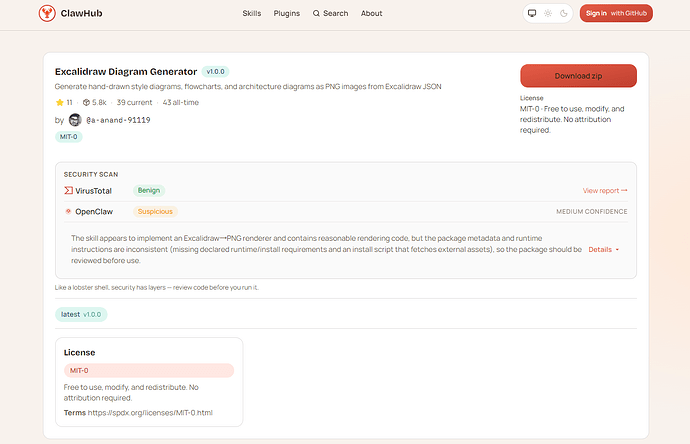Open Search from the navigation bar
690x444 pixels.
330,13
